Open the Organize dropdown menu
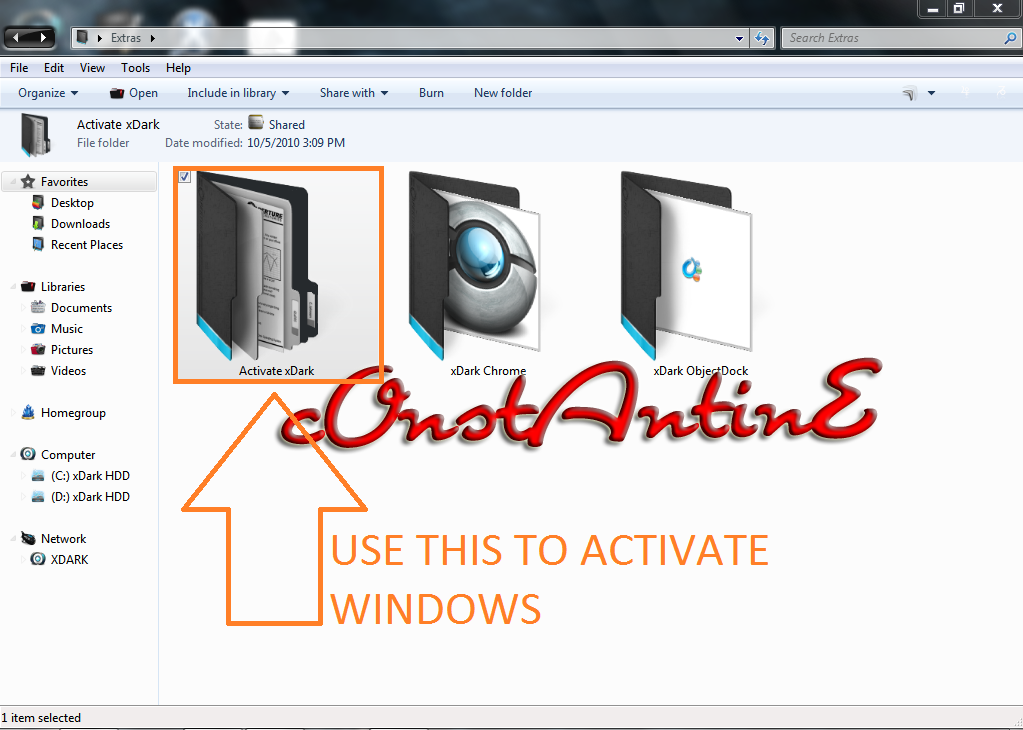Screen dimensions: 1023x730 tap(48, 93)
